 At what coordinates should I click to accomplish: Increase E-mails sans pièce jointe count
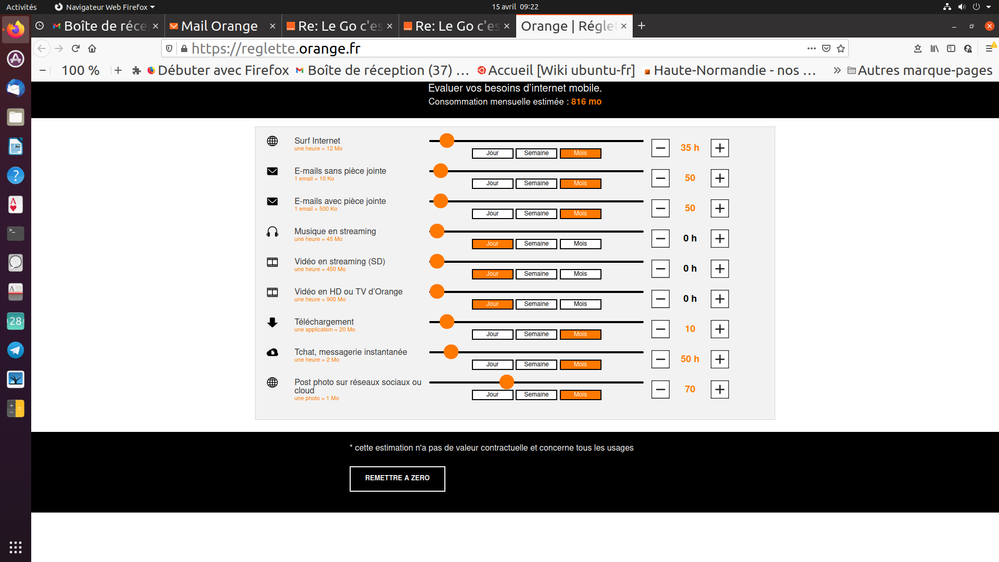pos(719,178)
